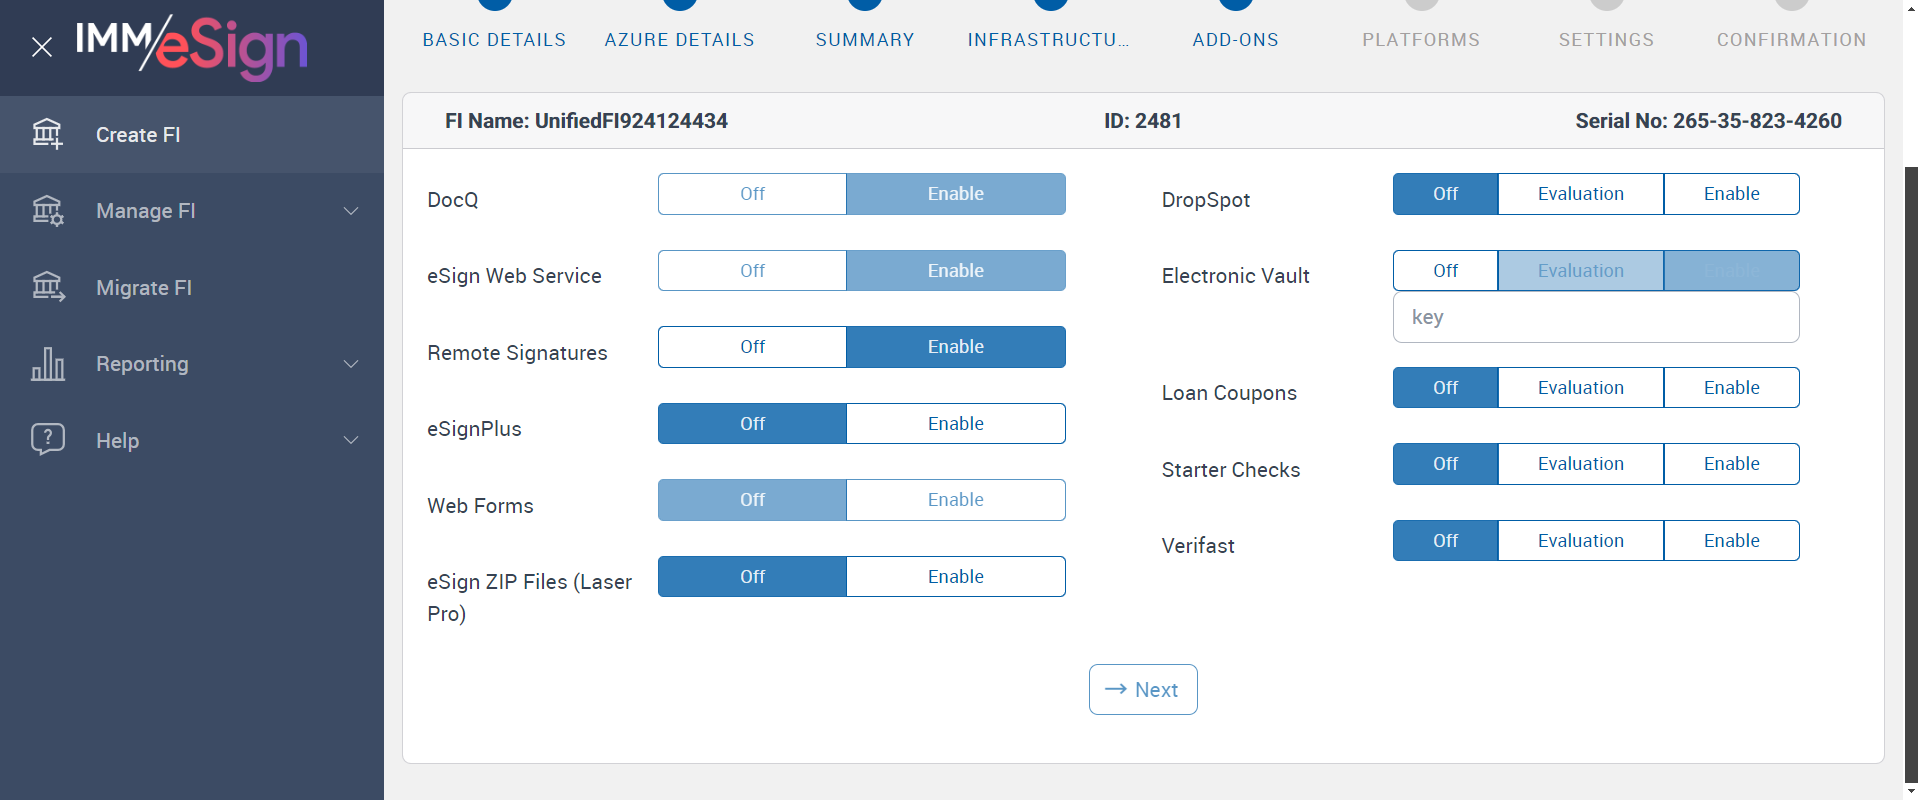Turn Remote Signatures Off
The image size is (1920, 800).
click(752, 347)
